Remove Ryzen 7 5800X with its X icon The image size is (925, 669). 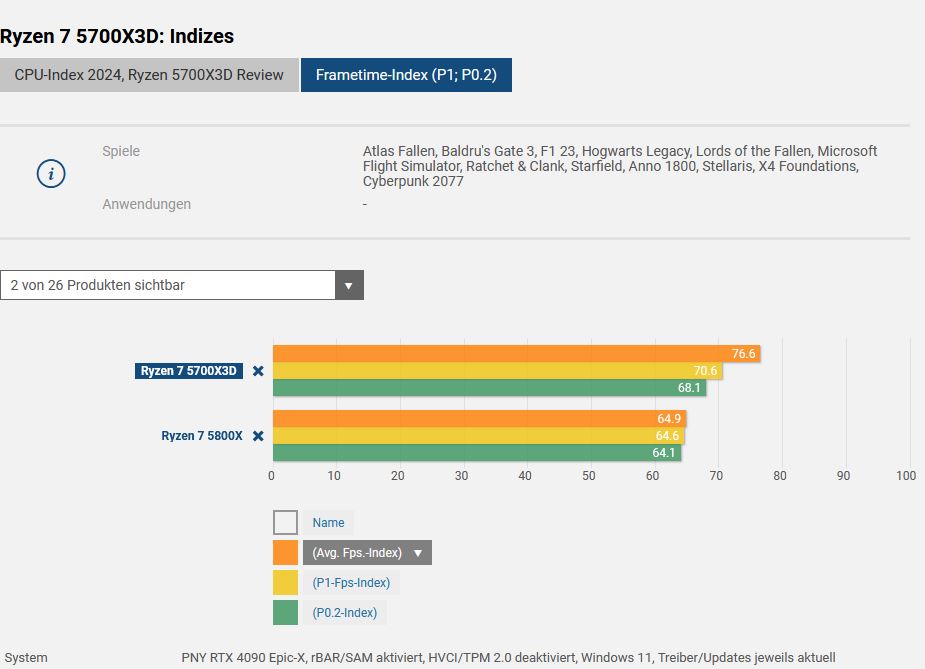pyautogui.click(x=258, y=436)
